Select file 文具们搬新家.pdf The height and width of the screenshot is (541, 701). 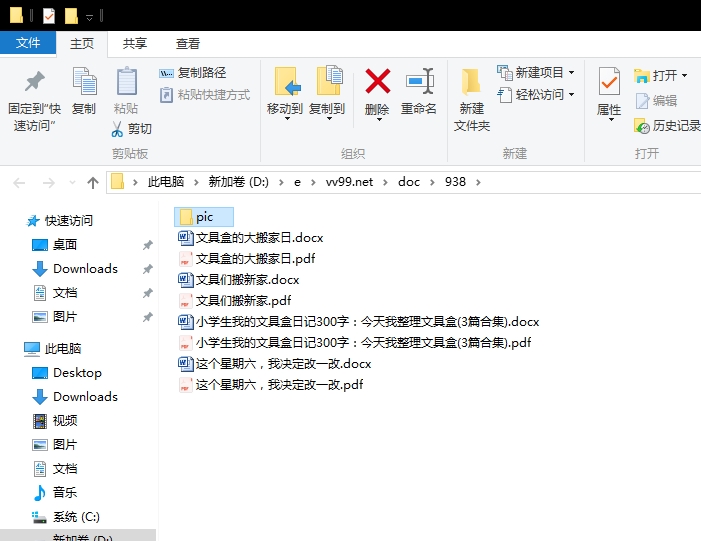coord(235,300)
